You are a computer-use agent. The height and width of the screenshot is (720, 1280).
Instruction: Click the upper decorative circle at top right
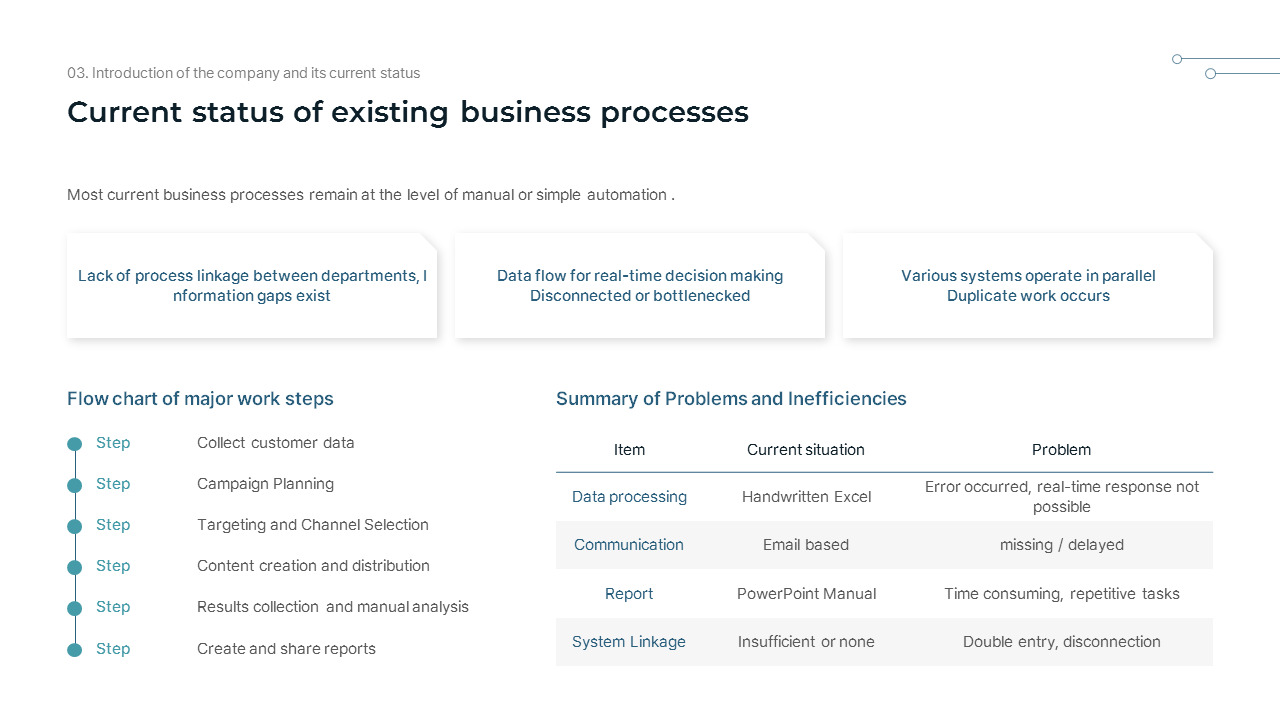tap(1177, 59)
